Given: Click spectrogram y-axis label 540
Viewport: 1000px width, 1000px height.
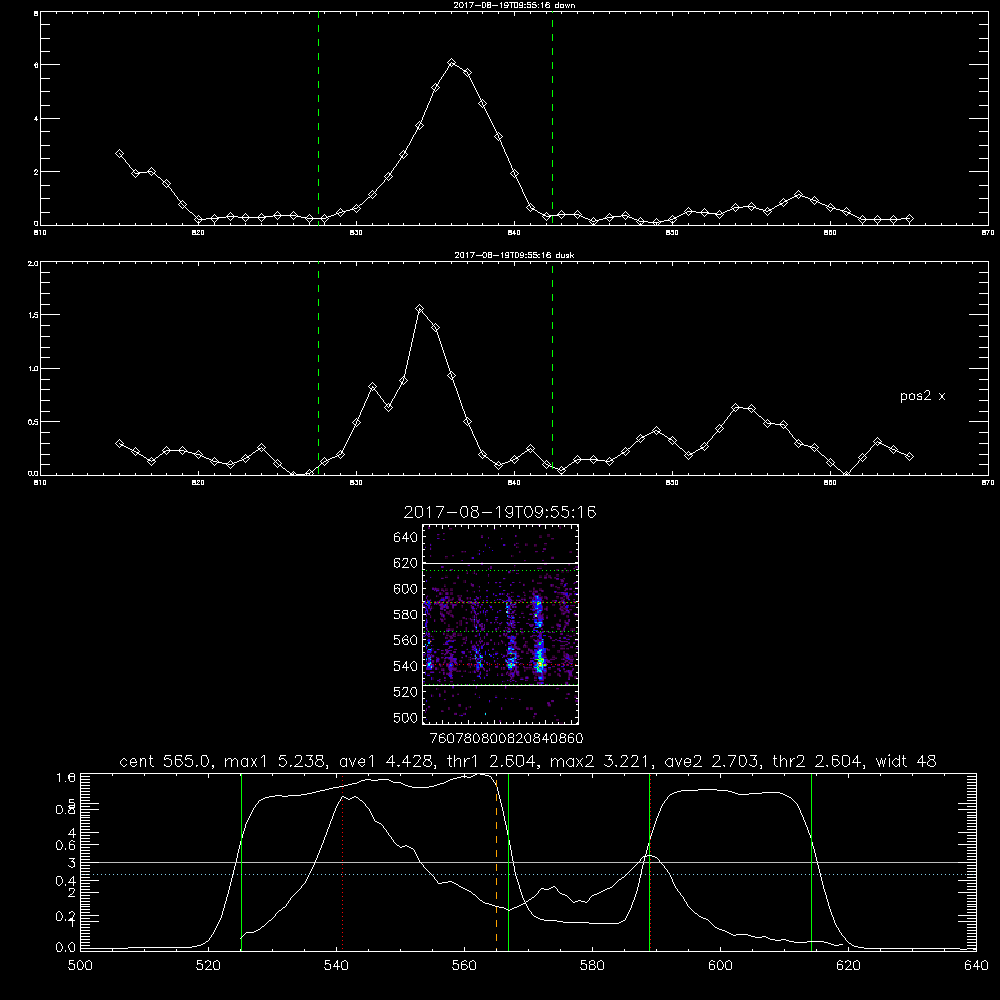Looking at the screenshot, I should coord(406,666).
